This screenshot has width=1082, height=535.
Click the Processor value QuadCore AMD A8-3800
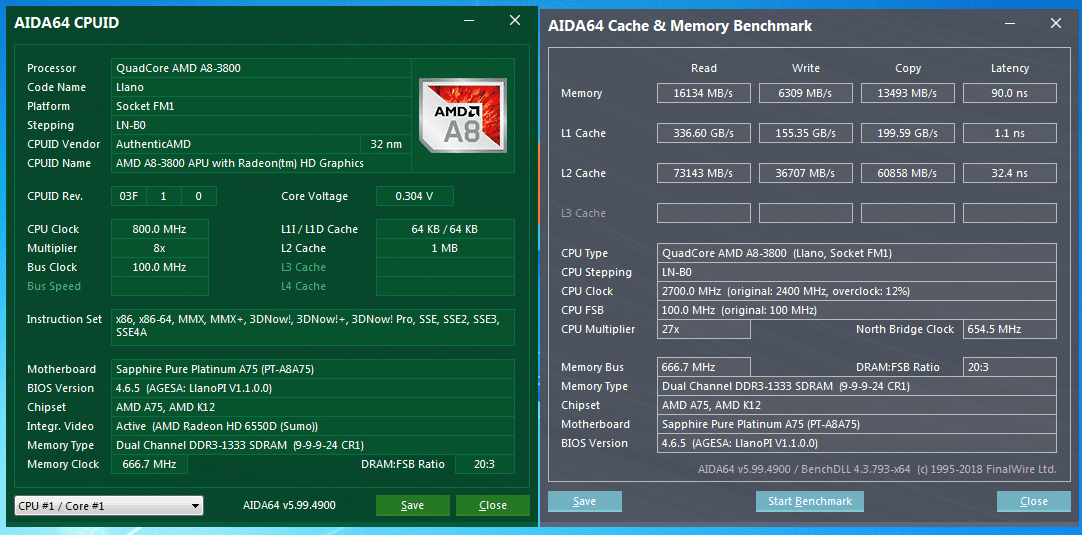(x=261, y=68)
